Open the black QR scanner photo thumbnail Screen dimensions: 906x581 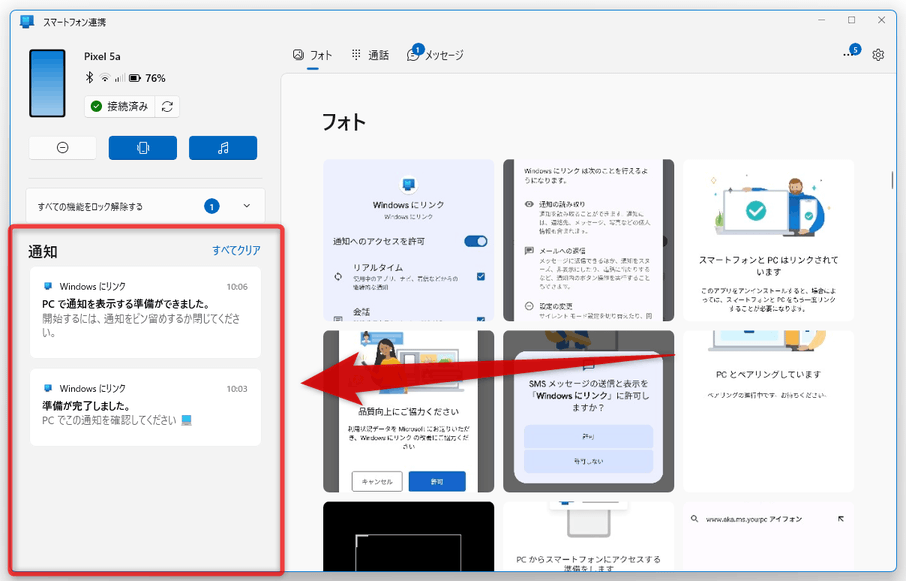point(409,536)
